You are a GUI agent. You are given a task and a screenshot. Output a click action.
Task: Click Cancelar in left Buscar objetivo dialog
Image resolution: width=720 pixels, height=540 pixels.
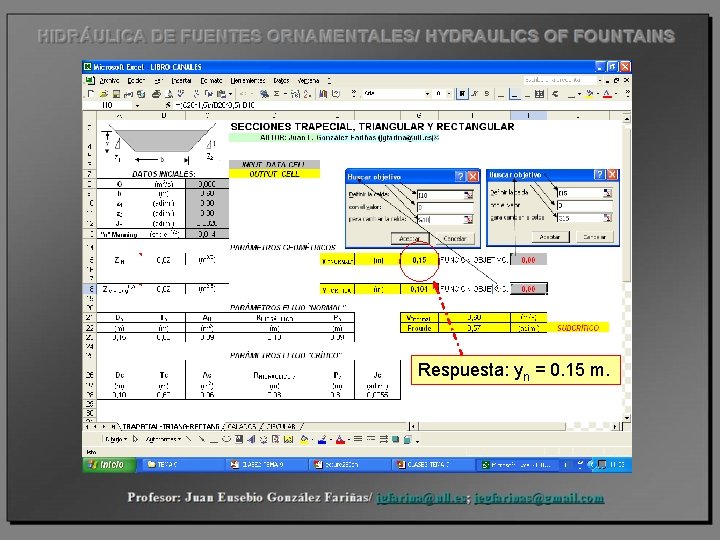[455, 238]
